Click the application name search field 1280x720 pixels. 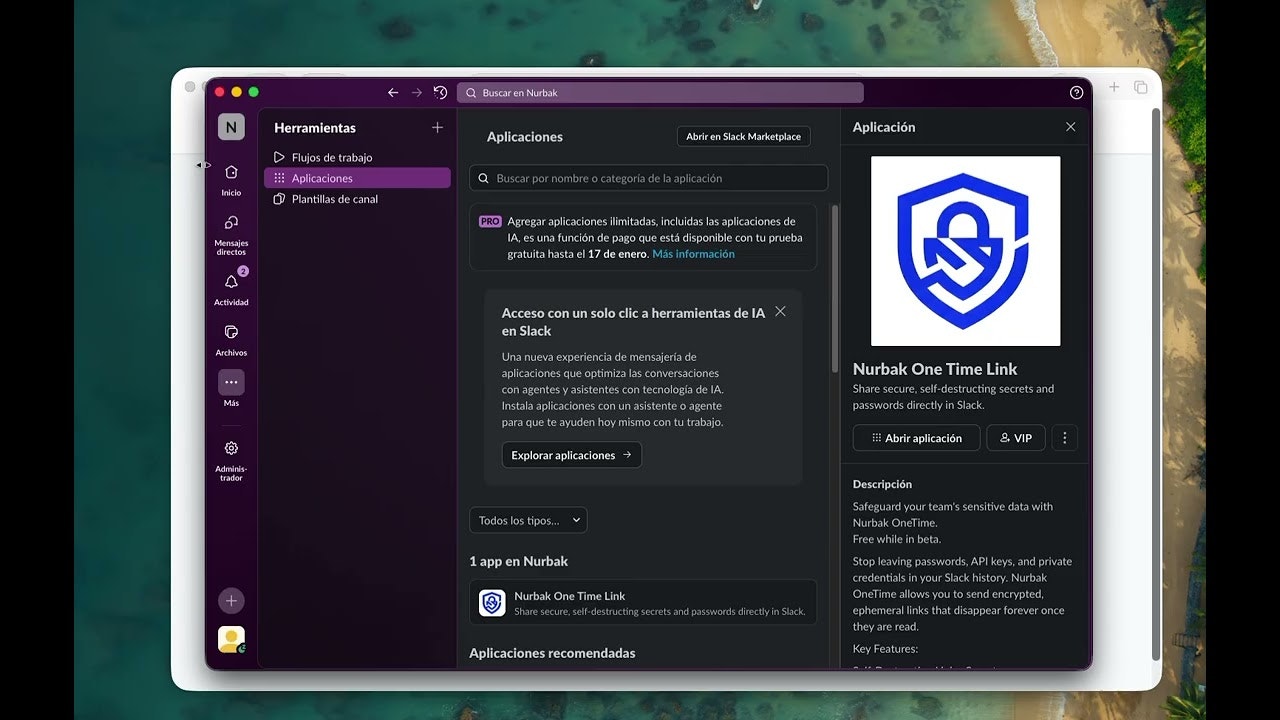click(x=649, y=178)
